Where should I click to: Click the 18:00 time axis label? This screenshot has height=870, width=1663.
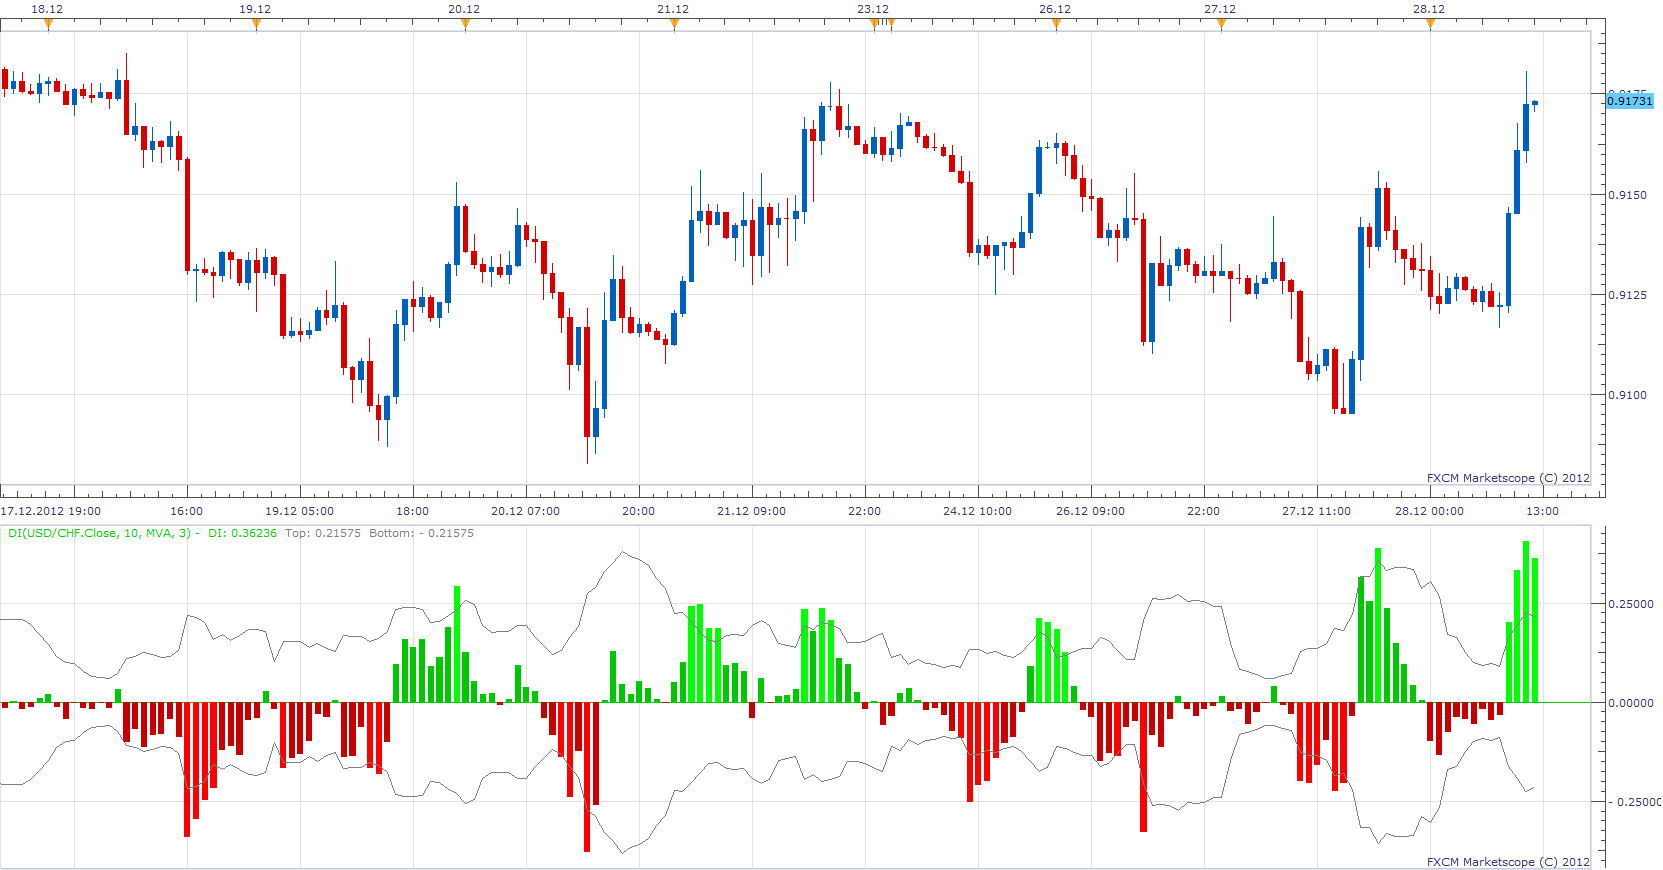coord(412,511)
